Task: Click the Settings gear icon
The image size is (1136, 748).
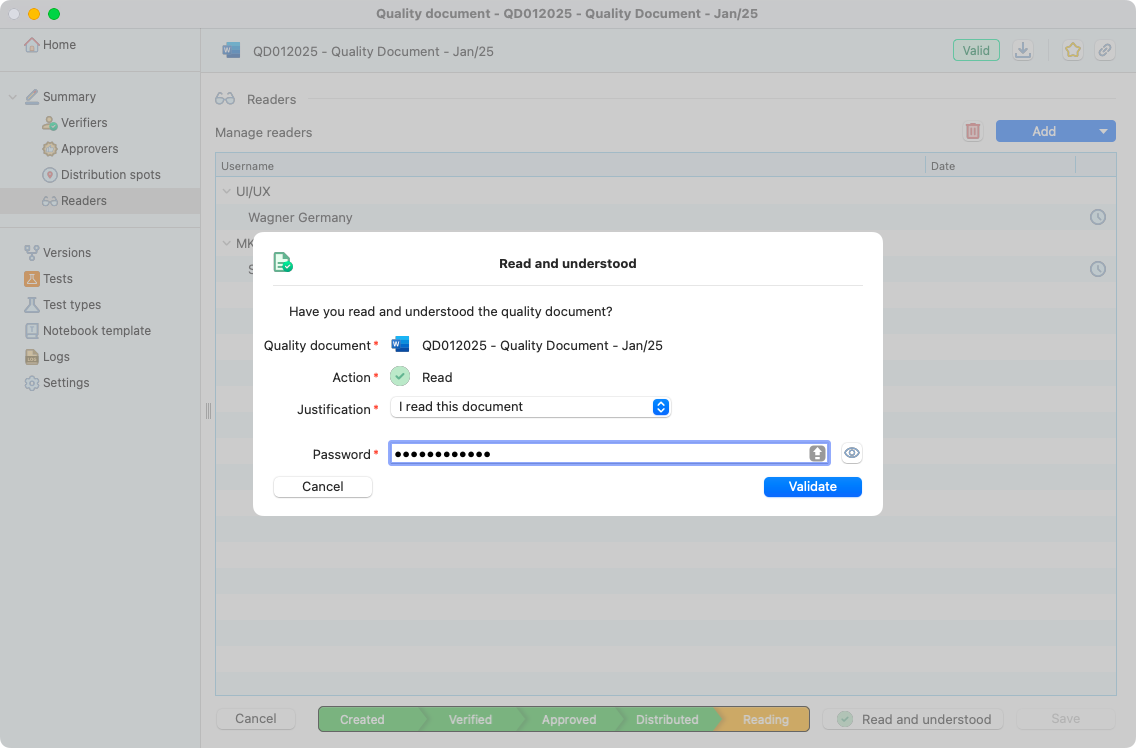Action: [31, 383]
